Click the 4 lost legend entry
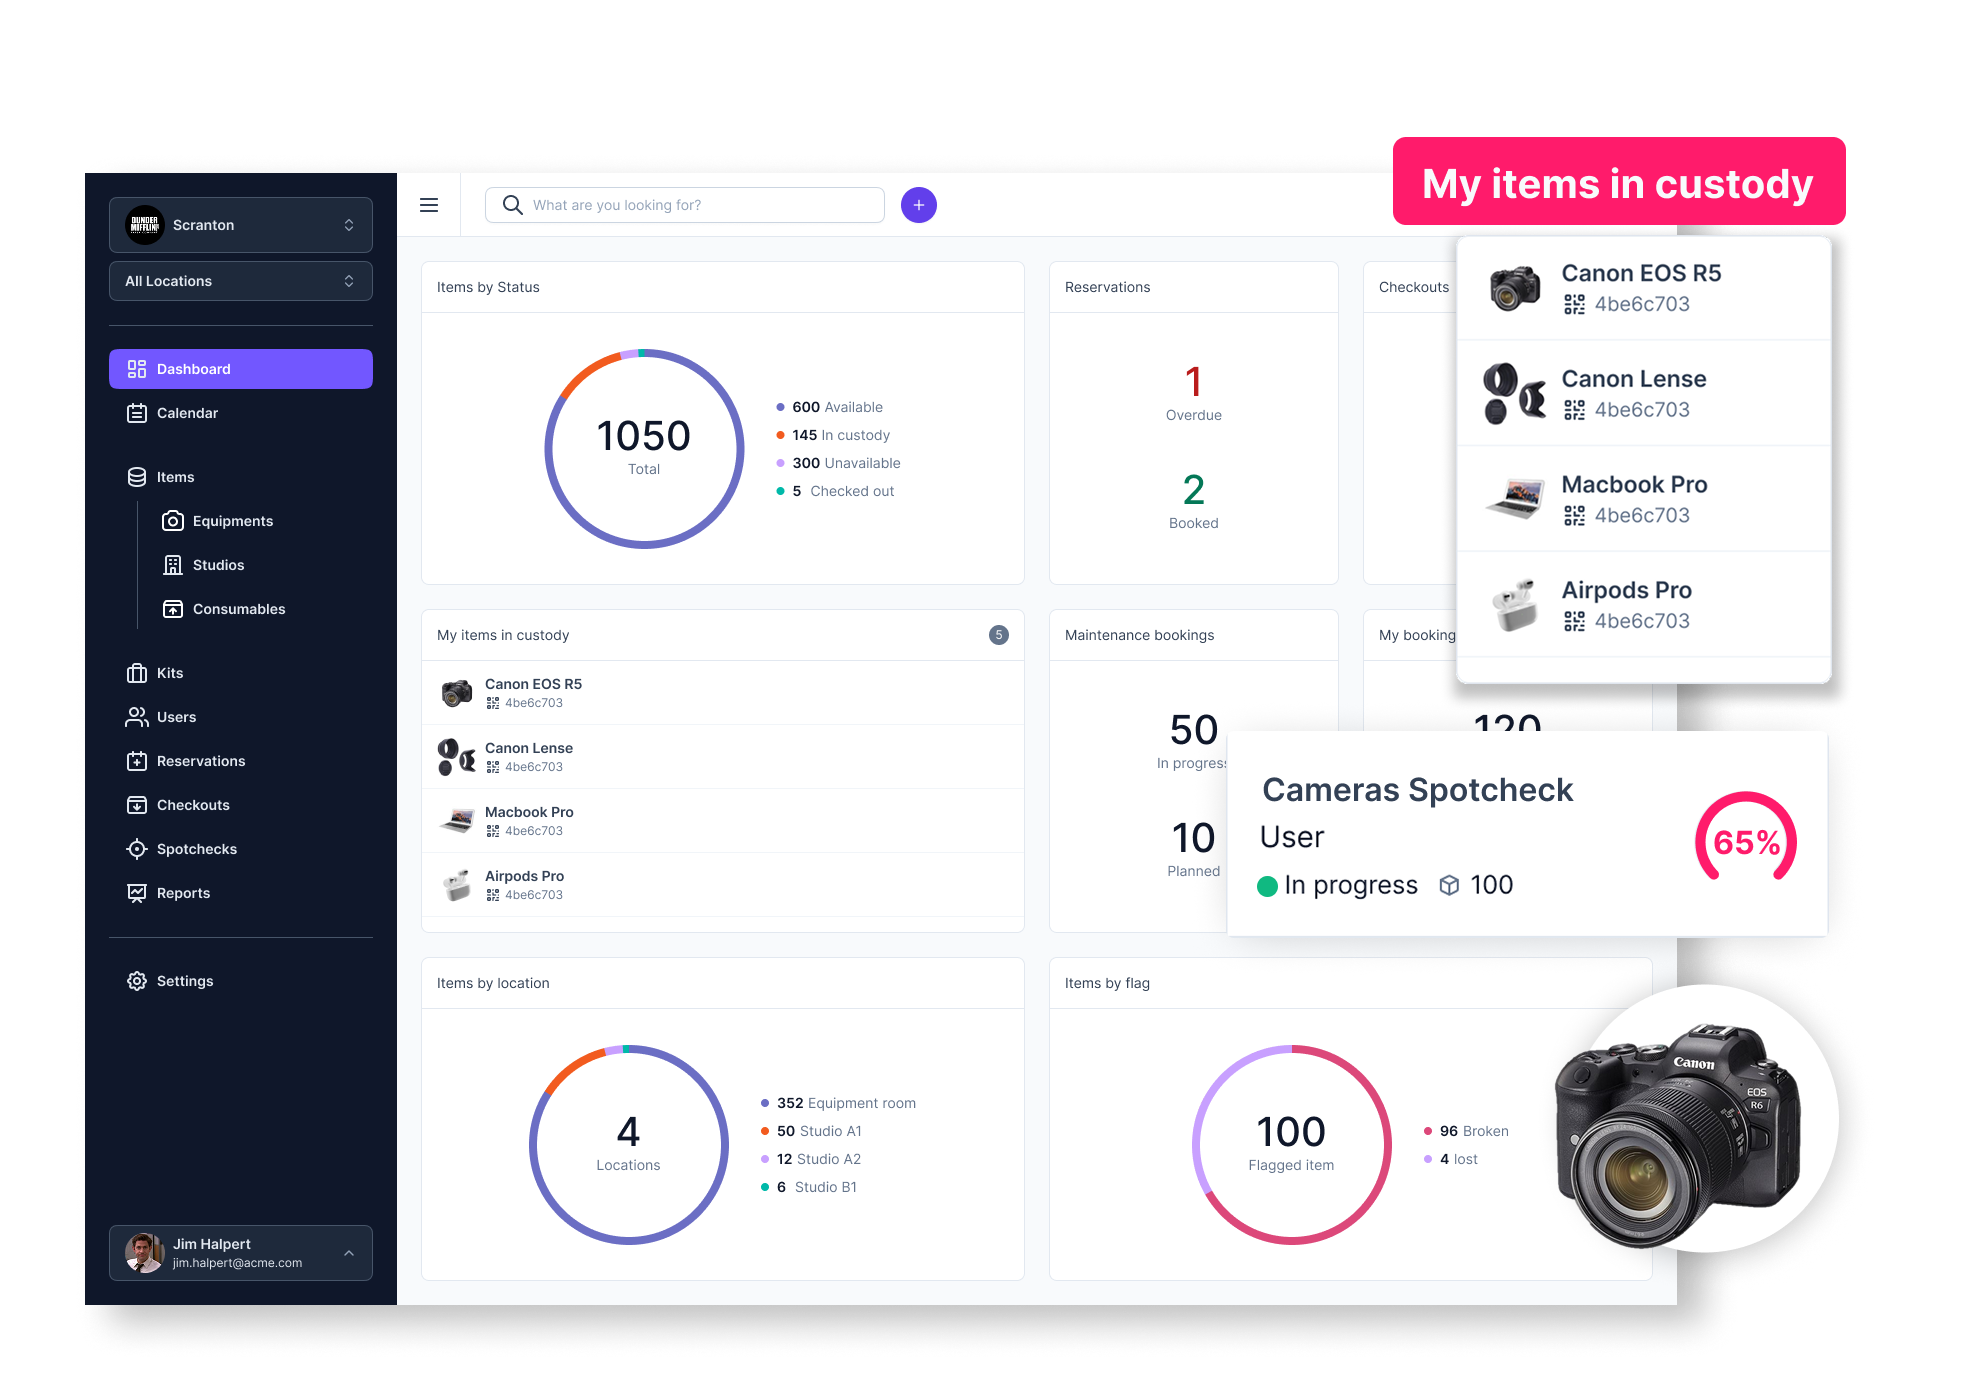The image size is (1980, 1378). click(1450, 1159)
